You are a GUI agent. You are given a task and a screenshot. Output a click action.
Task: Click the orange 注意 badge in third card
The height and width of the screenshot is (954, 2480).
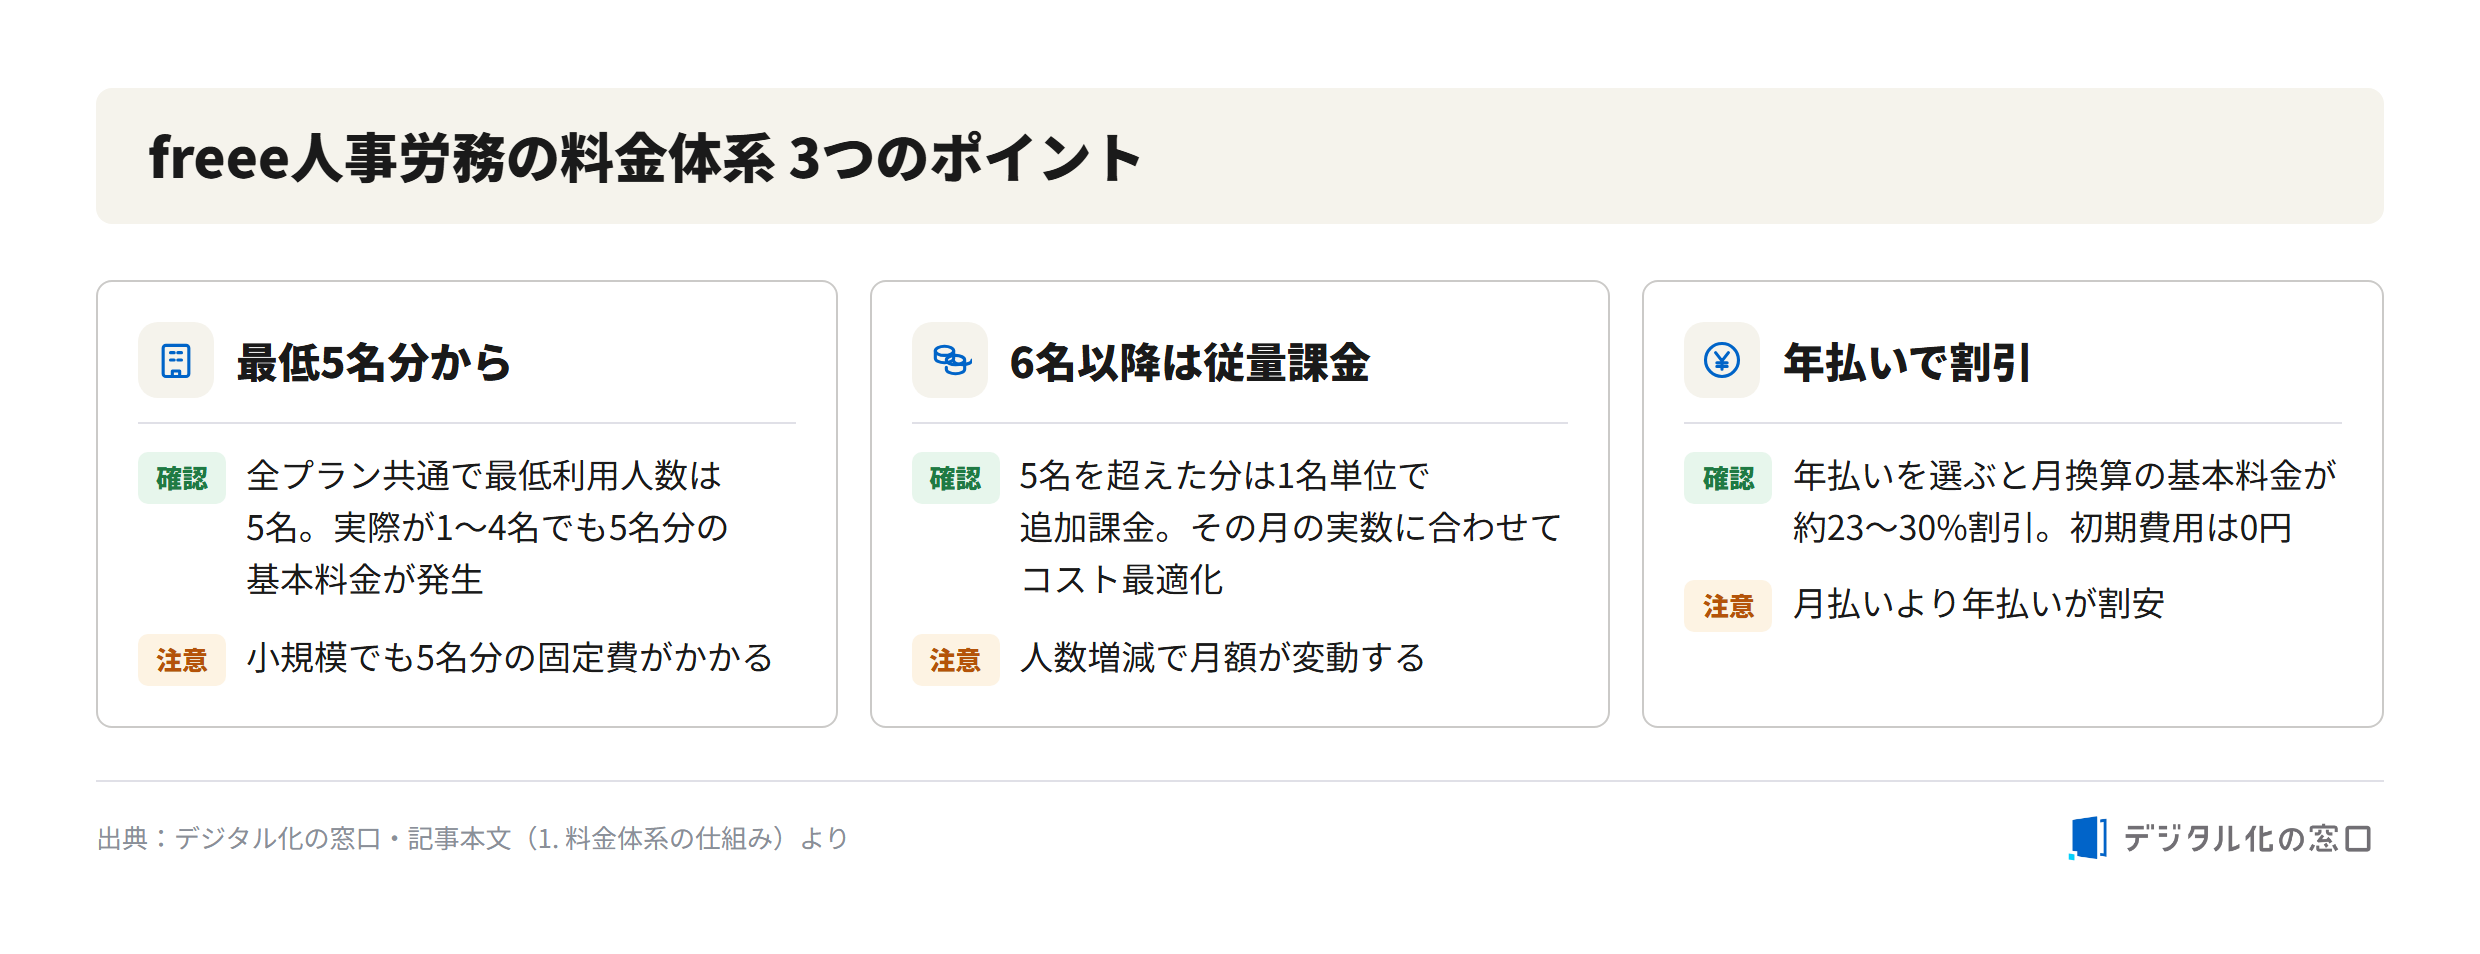pyautogui.click(x=1728, y=606)
